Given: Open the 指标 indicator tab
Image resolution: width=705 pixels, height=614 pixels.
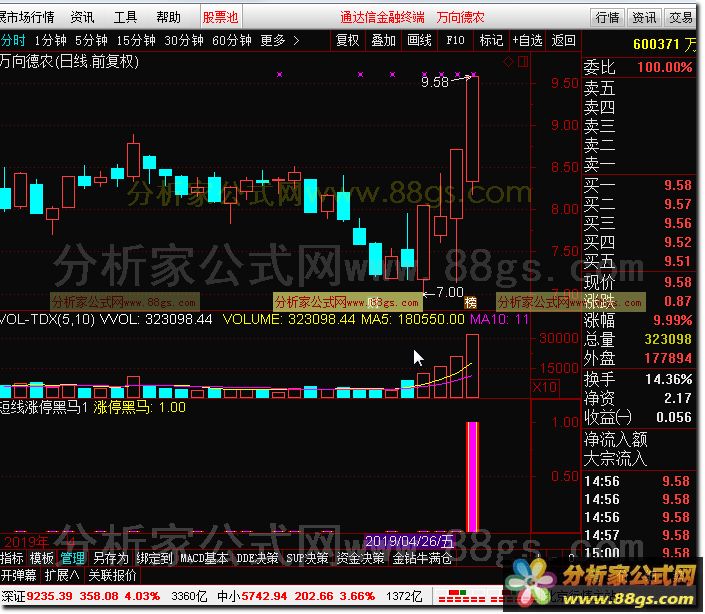Looking at the screenshot, I should click(12, 558).
